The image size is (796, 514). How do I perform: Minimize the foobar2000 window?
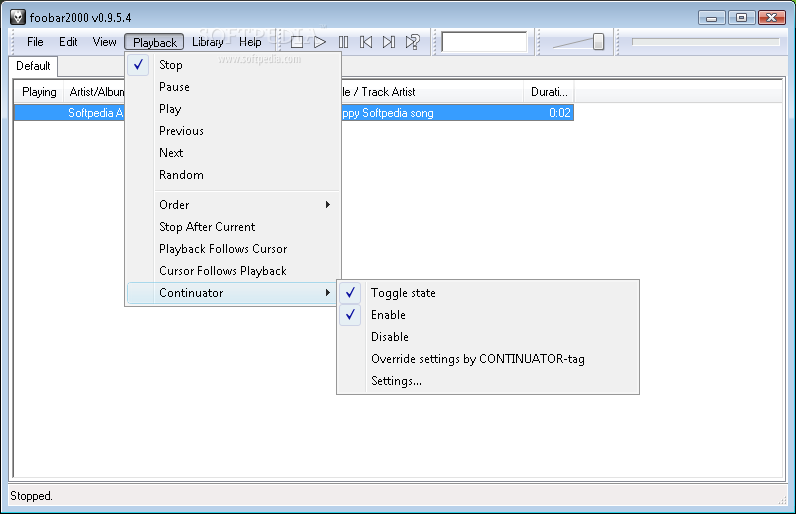[711, 18]
